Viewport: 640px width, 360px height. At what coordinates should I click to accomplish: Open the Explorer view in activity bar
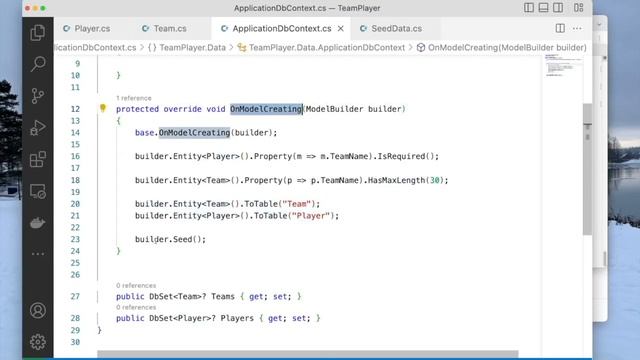coord(38,33)
